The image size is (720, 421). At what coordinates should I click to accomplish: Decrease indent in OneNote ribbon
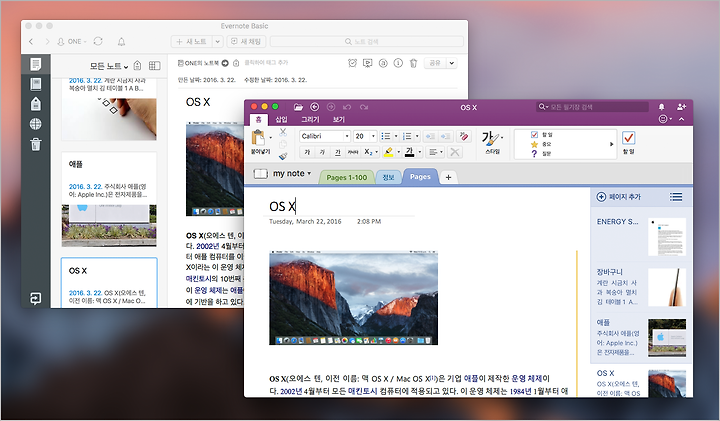click(430, 136)
